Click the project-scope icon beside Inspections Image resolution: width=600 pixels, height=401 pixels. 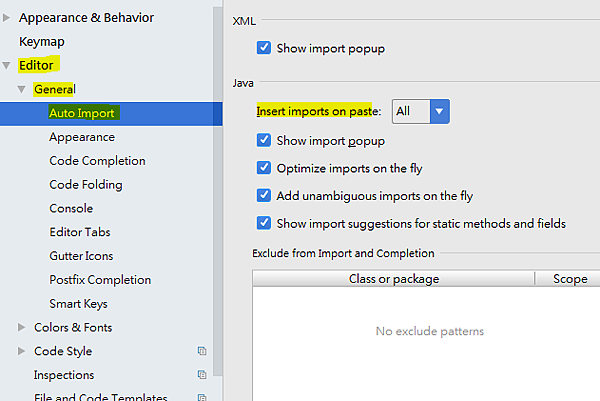pyautogui.click(x=202, y=375)
